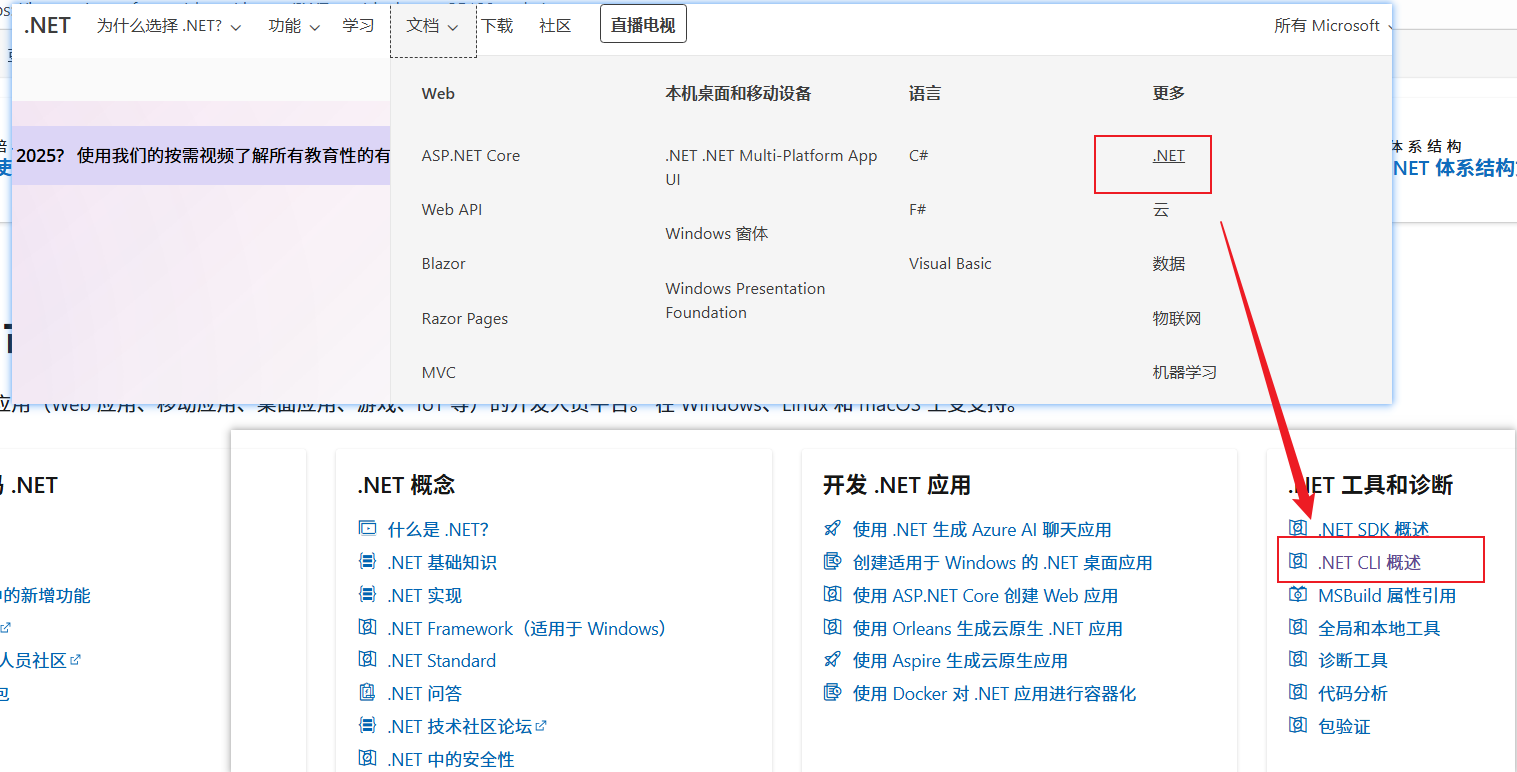Screen dimensions: 1517x772
Task: Open the MSBuild 属性引用 link
Action: [x=1387, y=596]
